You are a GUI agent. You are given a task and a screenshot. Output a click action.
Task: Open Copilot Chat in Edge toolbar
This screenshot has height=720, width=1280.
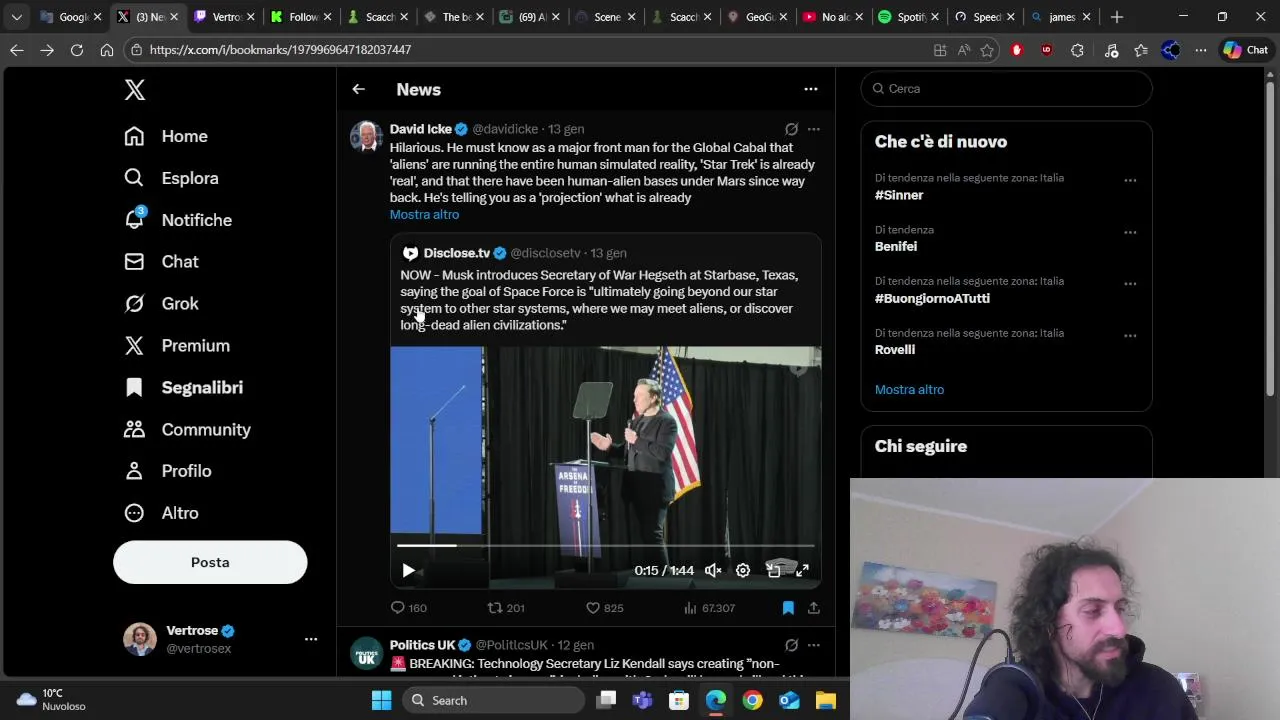(x=1246, y=50)
